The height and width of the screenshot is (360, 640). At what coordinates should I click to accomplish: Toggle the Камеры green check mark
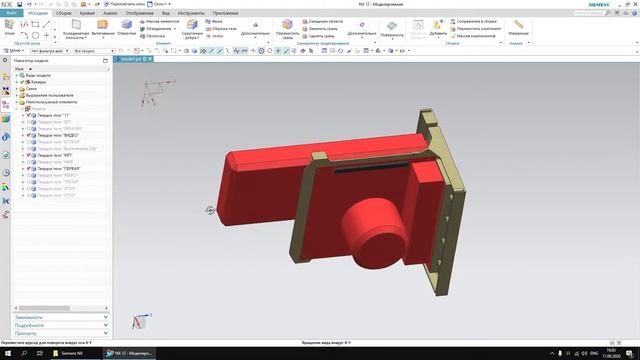point(23,82)
